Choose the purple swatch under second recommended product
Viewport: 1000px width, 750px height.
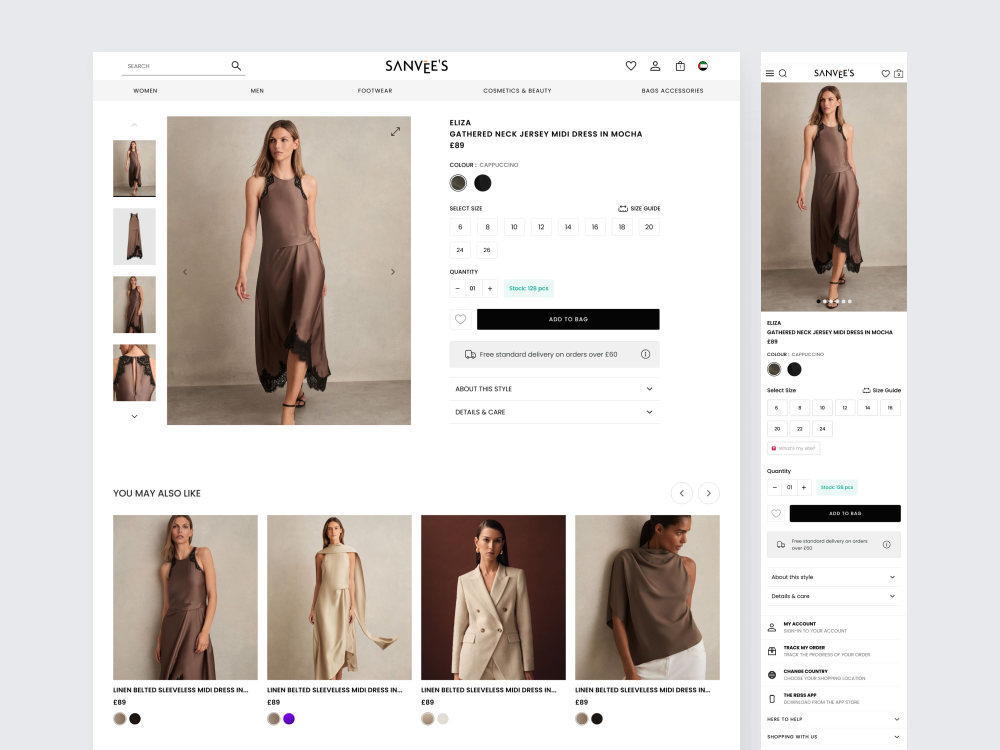[289, 719]
